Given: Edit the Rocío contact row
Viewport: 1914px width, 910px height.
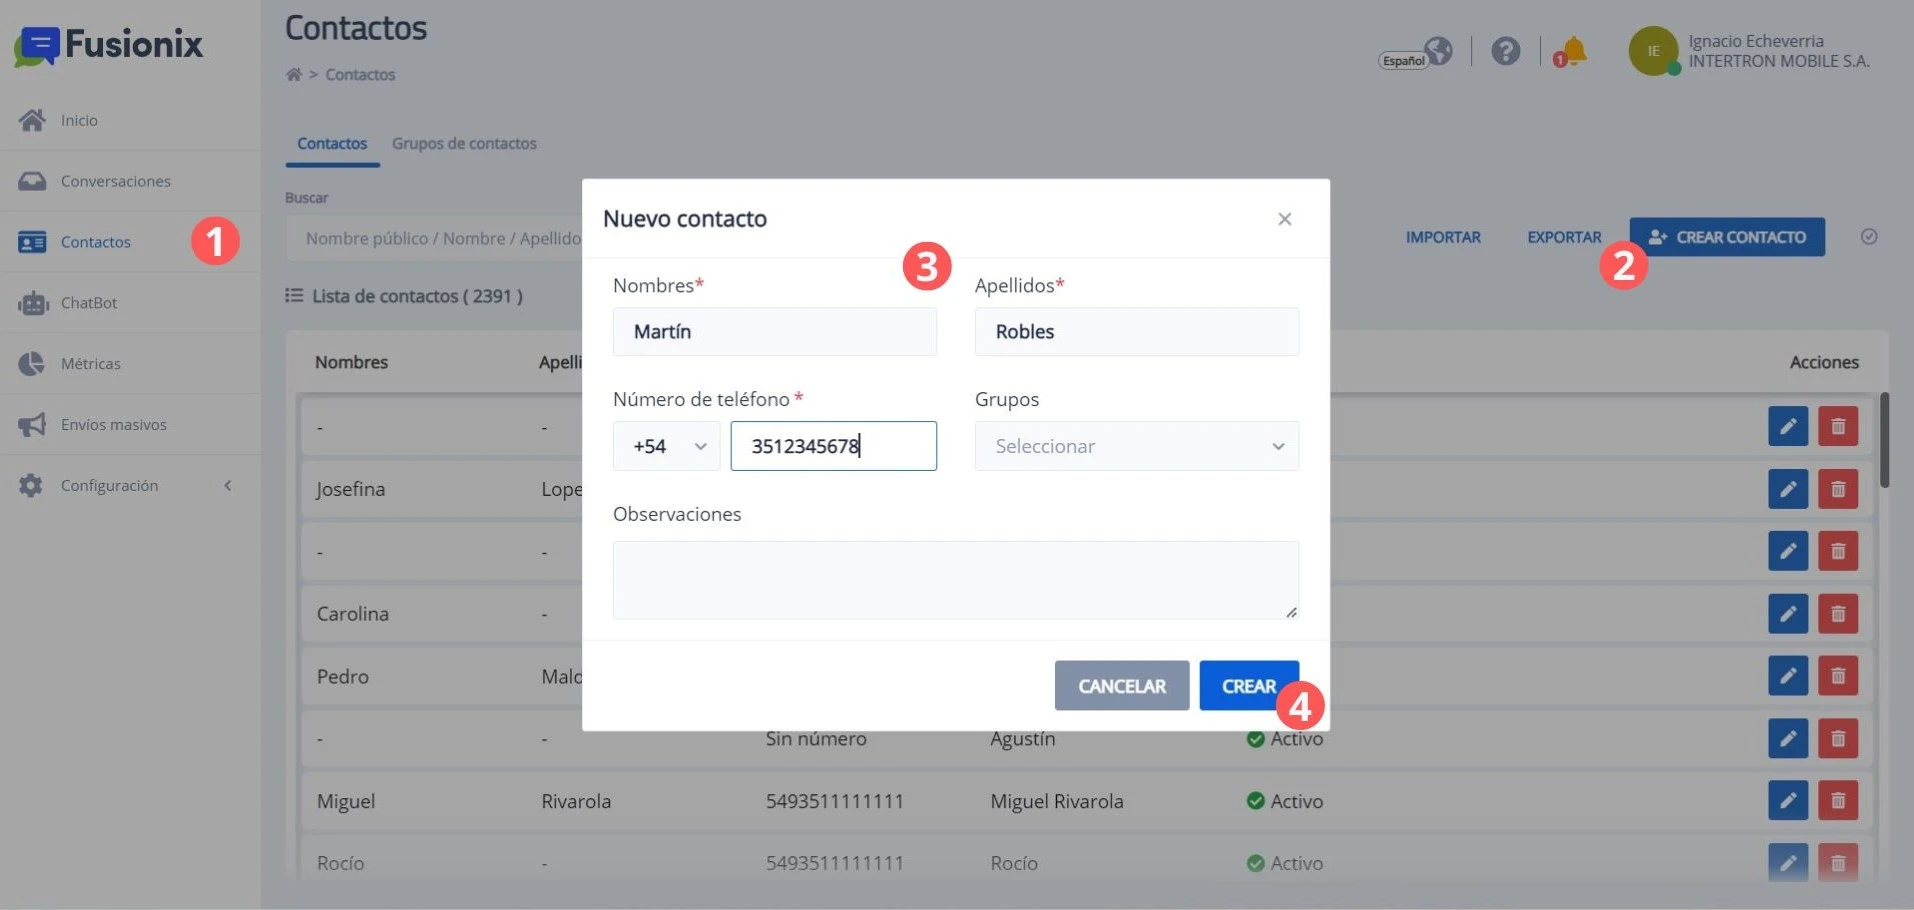Looking at the screenshot, I should 1787,862.
